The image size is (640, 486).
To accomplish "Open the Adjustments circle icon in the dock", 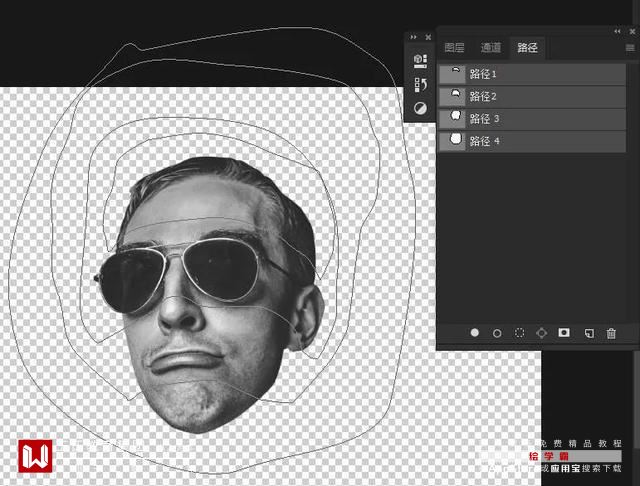I will [x=420, y=108].
